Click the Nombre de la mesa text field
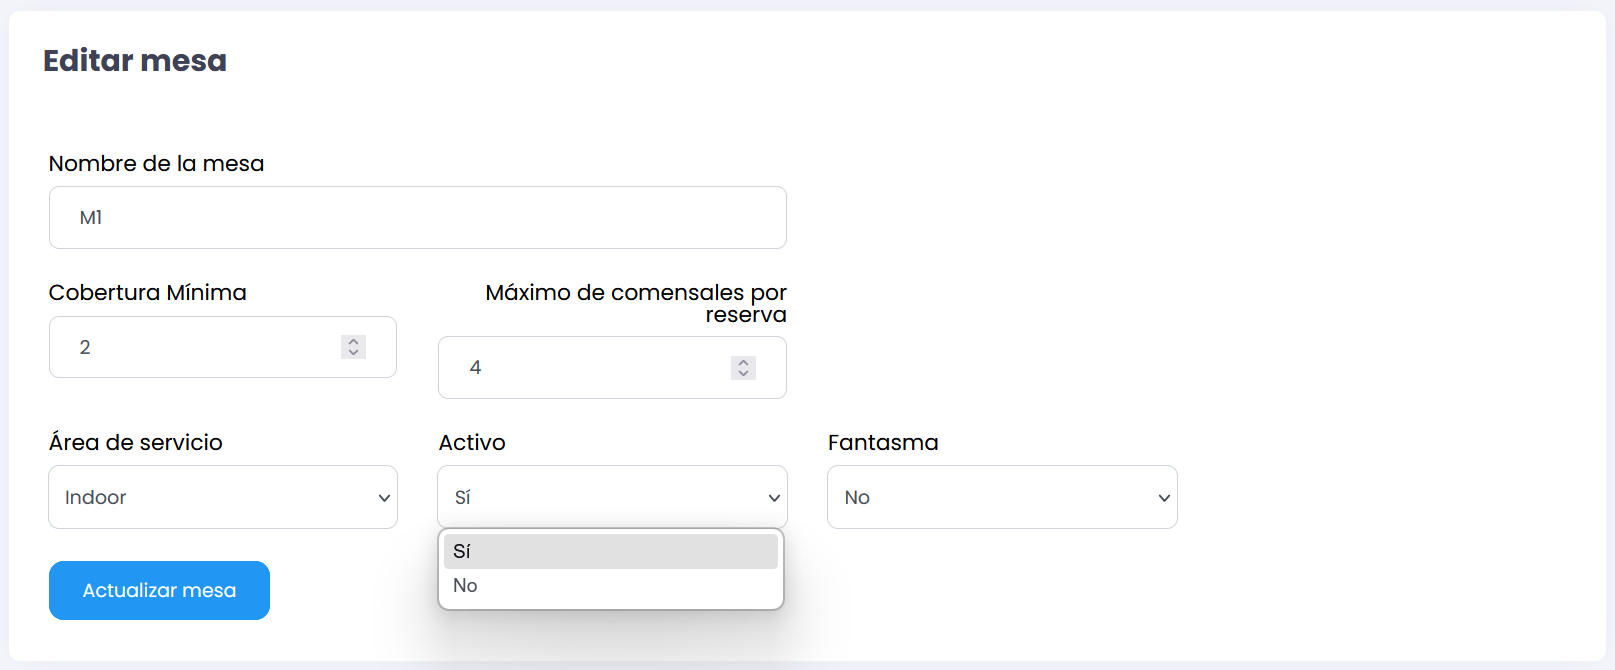Image resolution: width=1615 pixels, height=670 pixels. pyautogui.click(x=417, y=217)
